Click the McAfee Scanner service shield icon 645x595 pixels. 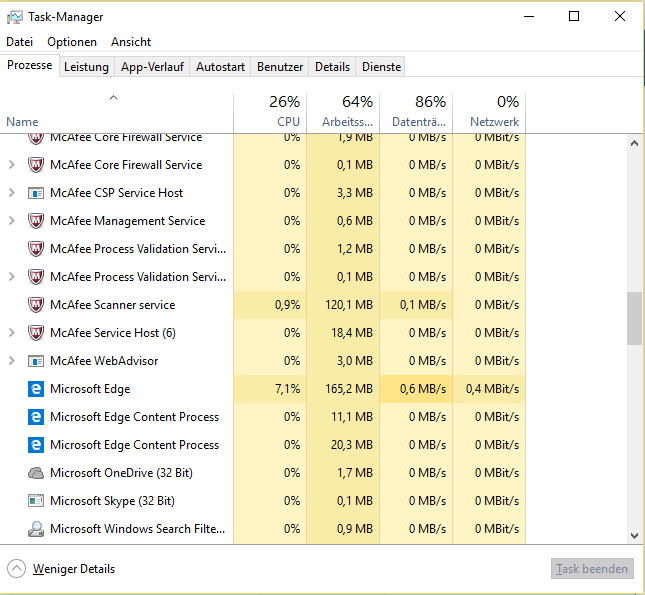[36, 305]
